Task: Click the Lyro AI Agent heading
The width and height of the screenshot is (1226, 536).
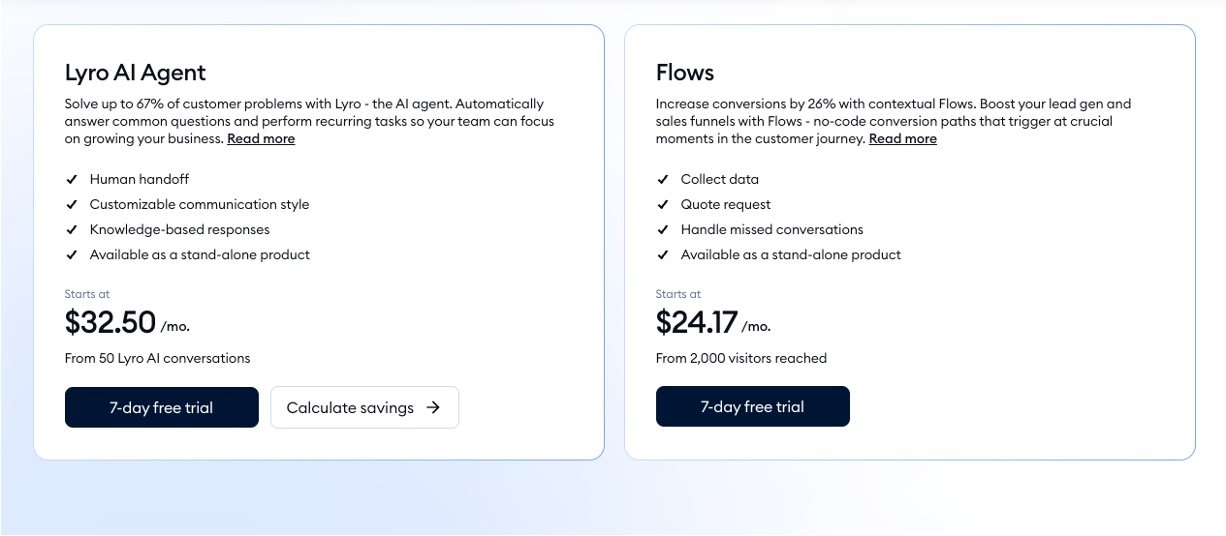Action: coord(135,72)
